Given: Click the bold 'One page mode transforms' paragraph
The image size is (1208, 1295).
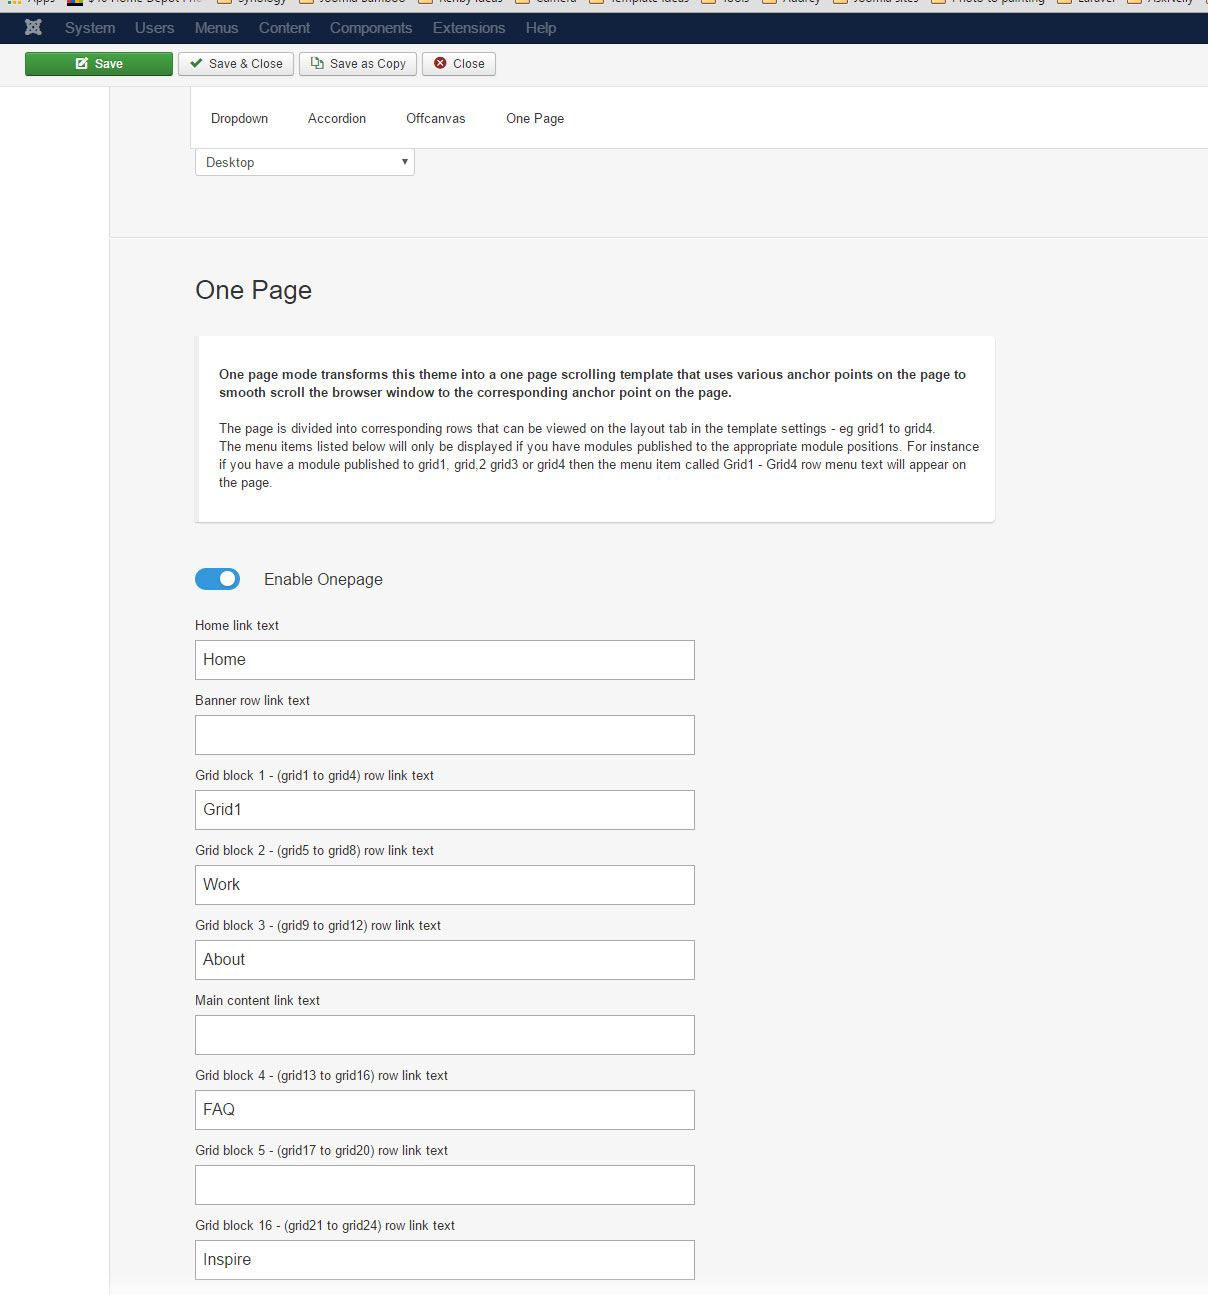Looking at the screenshot, I should [x=593, y=383].
